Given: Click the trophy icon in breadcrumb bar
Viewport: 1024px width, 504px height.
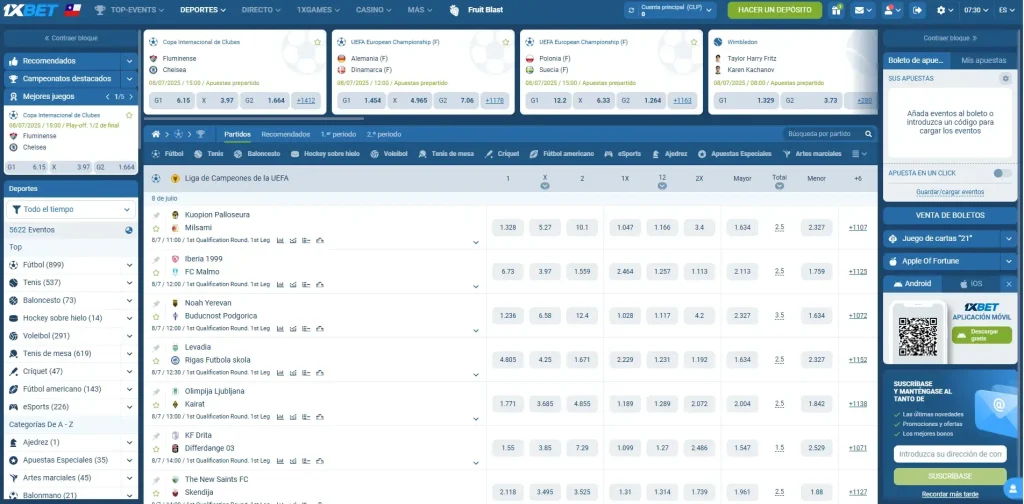Looking at the screenshot, I should [x=200, y=134].
